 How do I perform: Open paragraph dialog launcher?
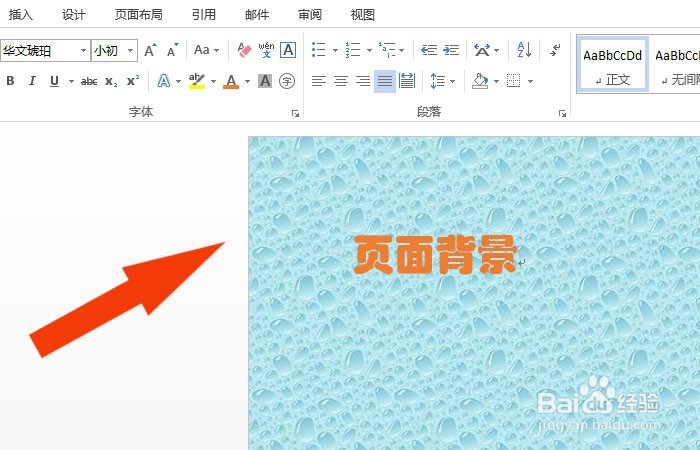click(x=562, y=114)
